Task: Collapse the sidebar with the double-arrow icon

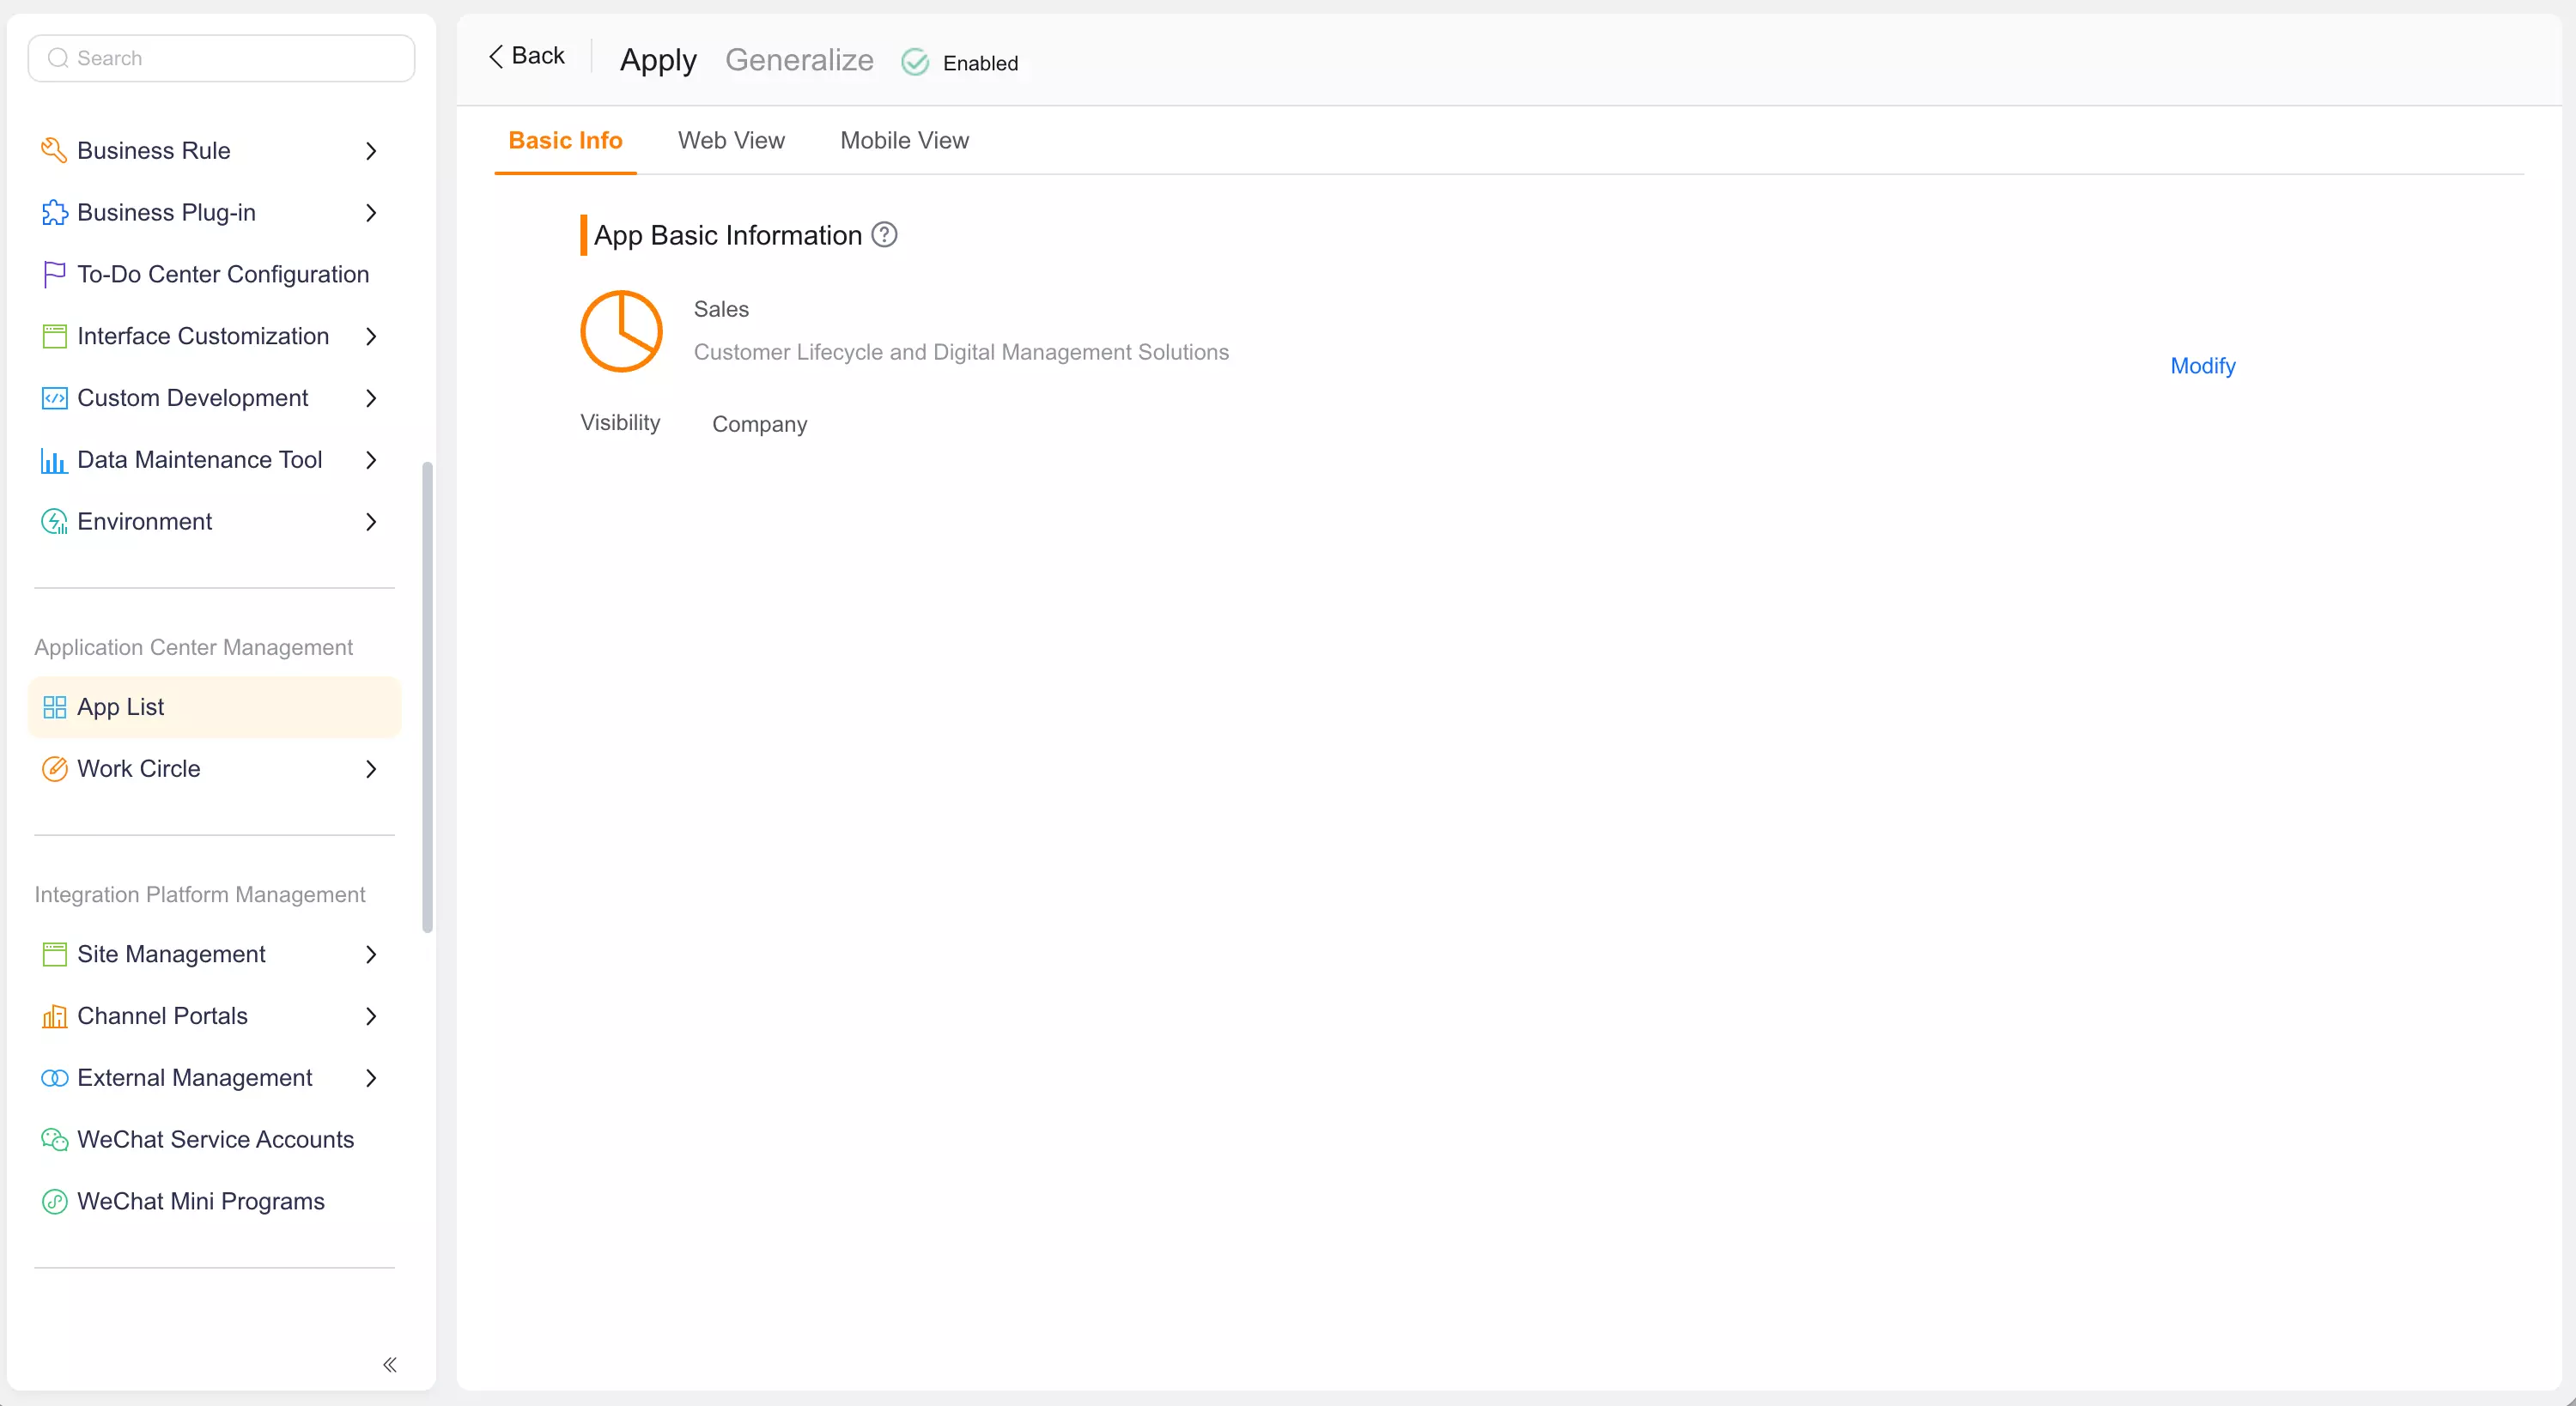Action: coord(390,1365)
